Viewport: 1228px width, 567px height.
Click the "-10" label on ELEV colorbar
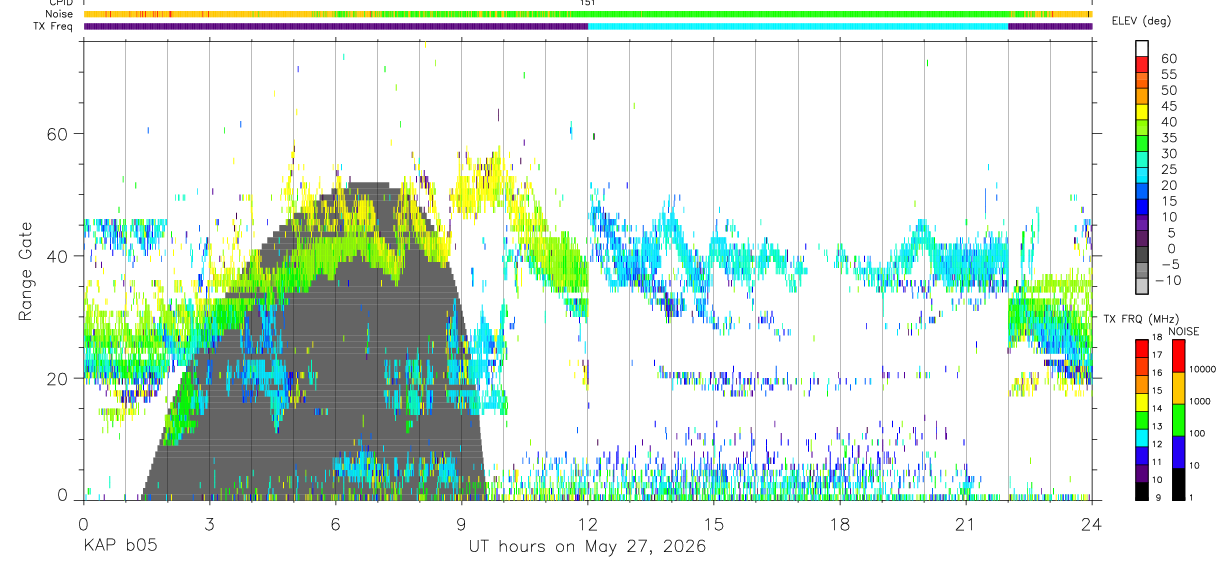click(x=1168, y=280)
